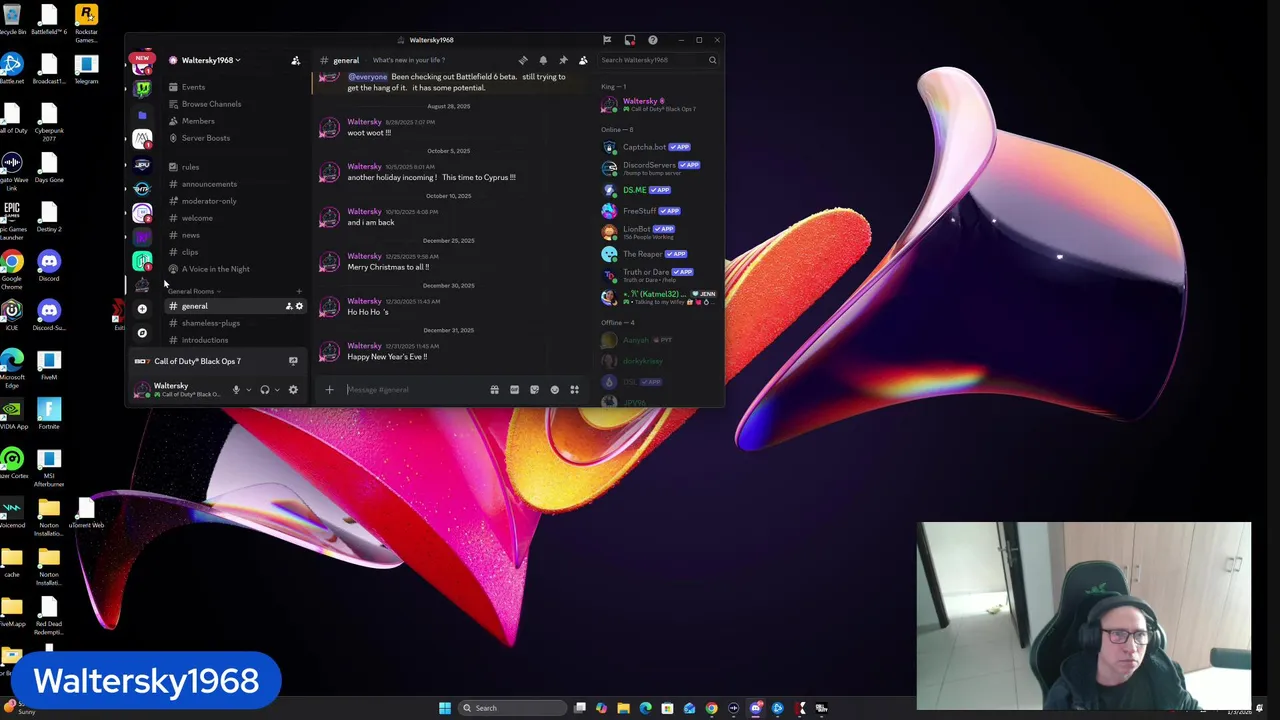Open the sticker picker
Viewport: 1280px width, 720px height.
click(534, 390)
